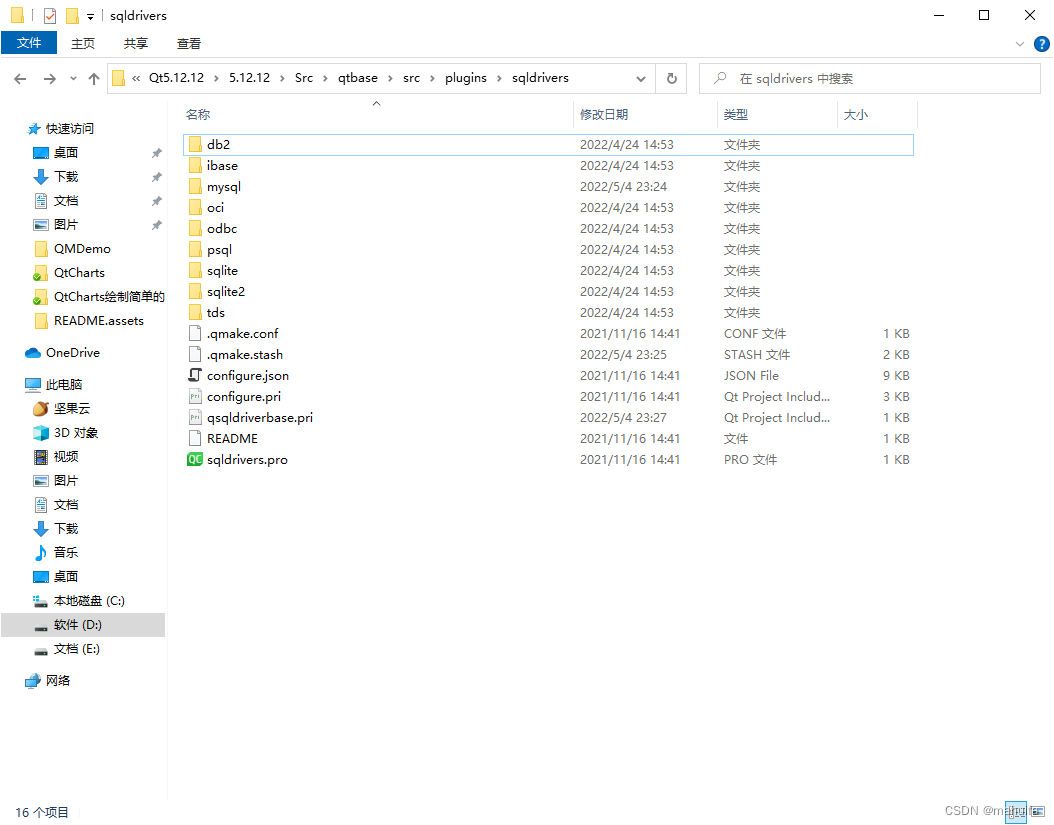The height and width of the screenshot is (825, 1054).
Task: Open 文档 (E:) drive
Action: (77, 649)
